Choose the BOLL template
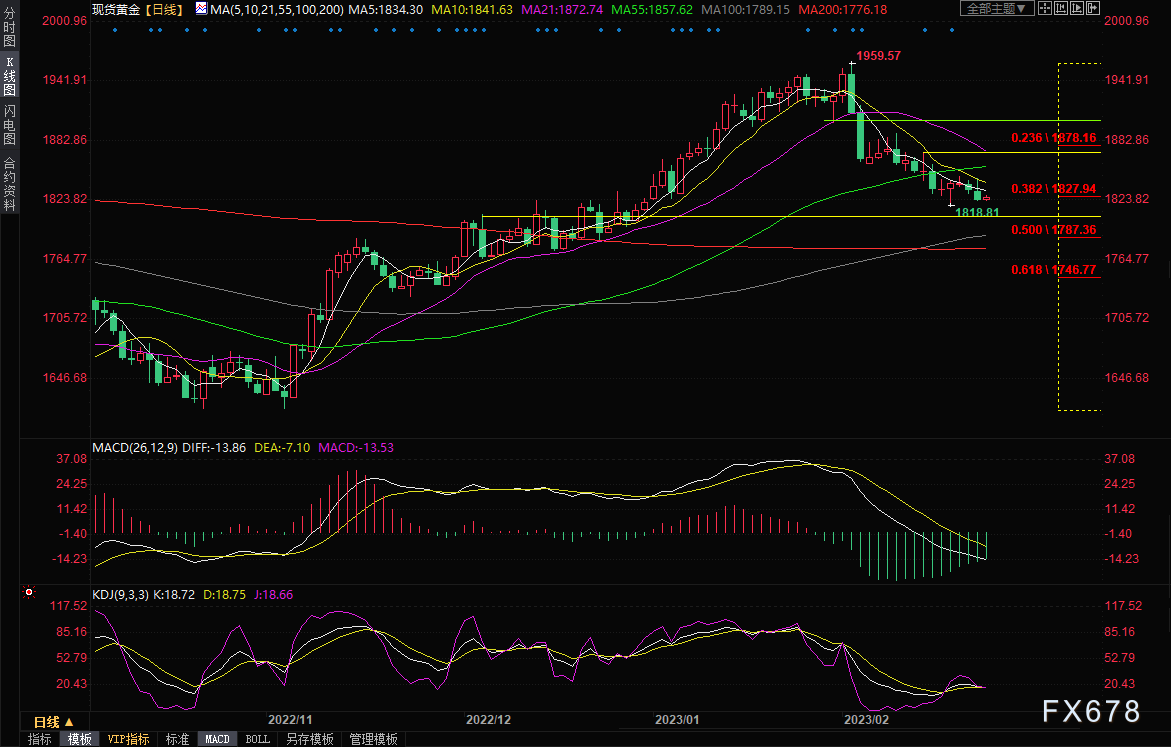The height and width of the screenshot is (747, 1171). click(x=258, y=739)
